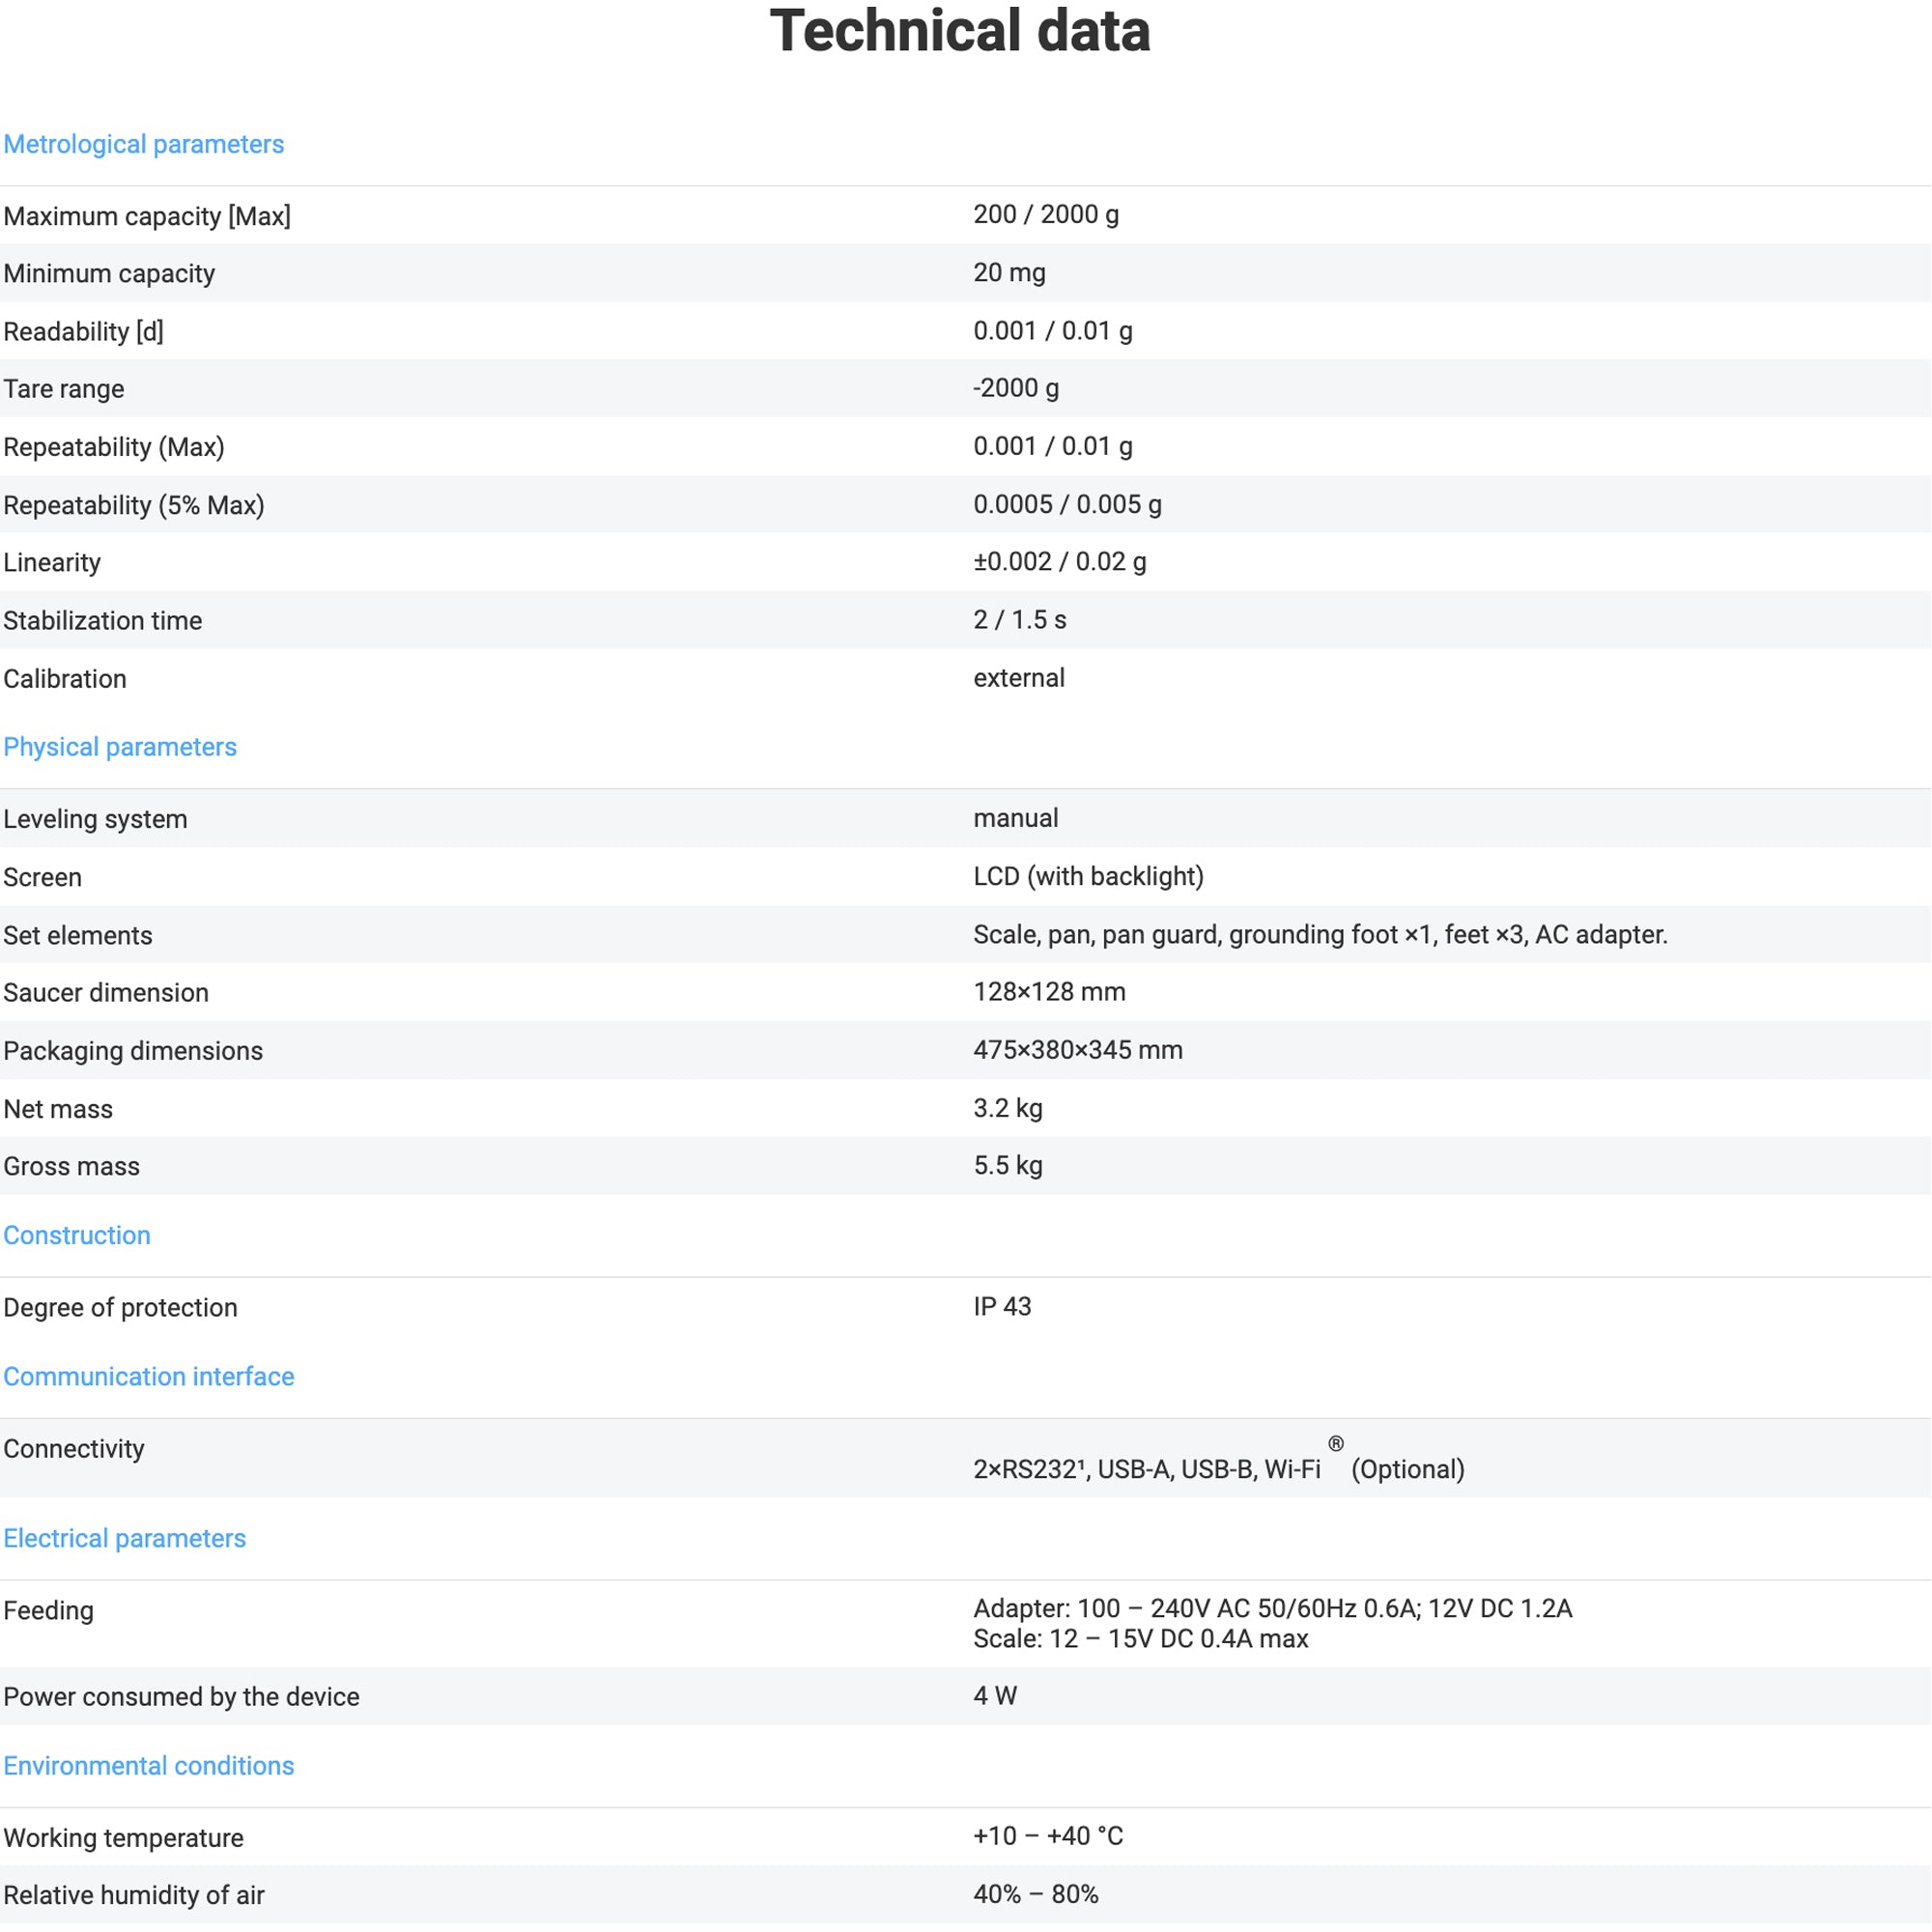Select the '5.5 kg' value
The width and height of the screenshot is (1932, 1932).
pos(1008,1165)
